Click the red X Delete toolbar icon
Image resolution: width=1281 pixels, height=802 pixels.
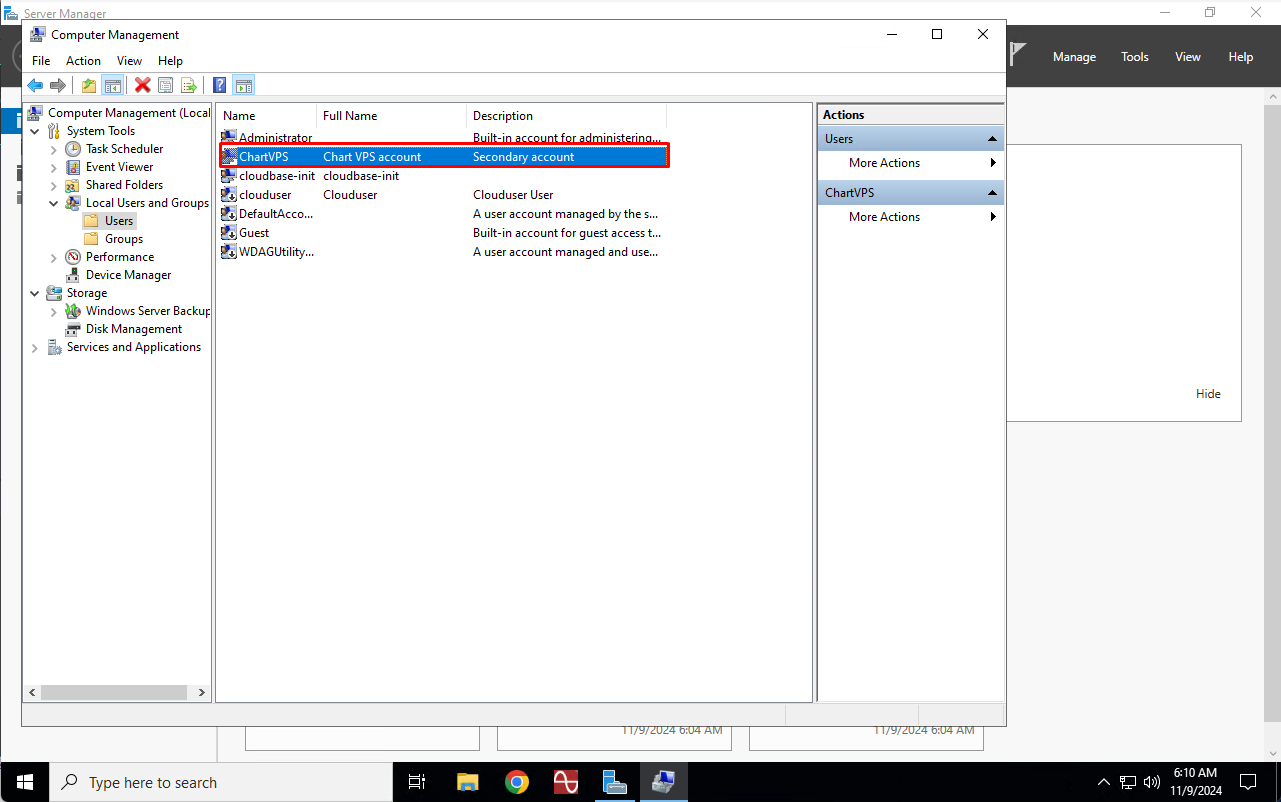143,85
